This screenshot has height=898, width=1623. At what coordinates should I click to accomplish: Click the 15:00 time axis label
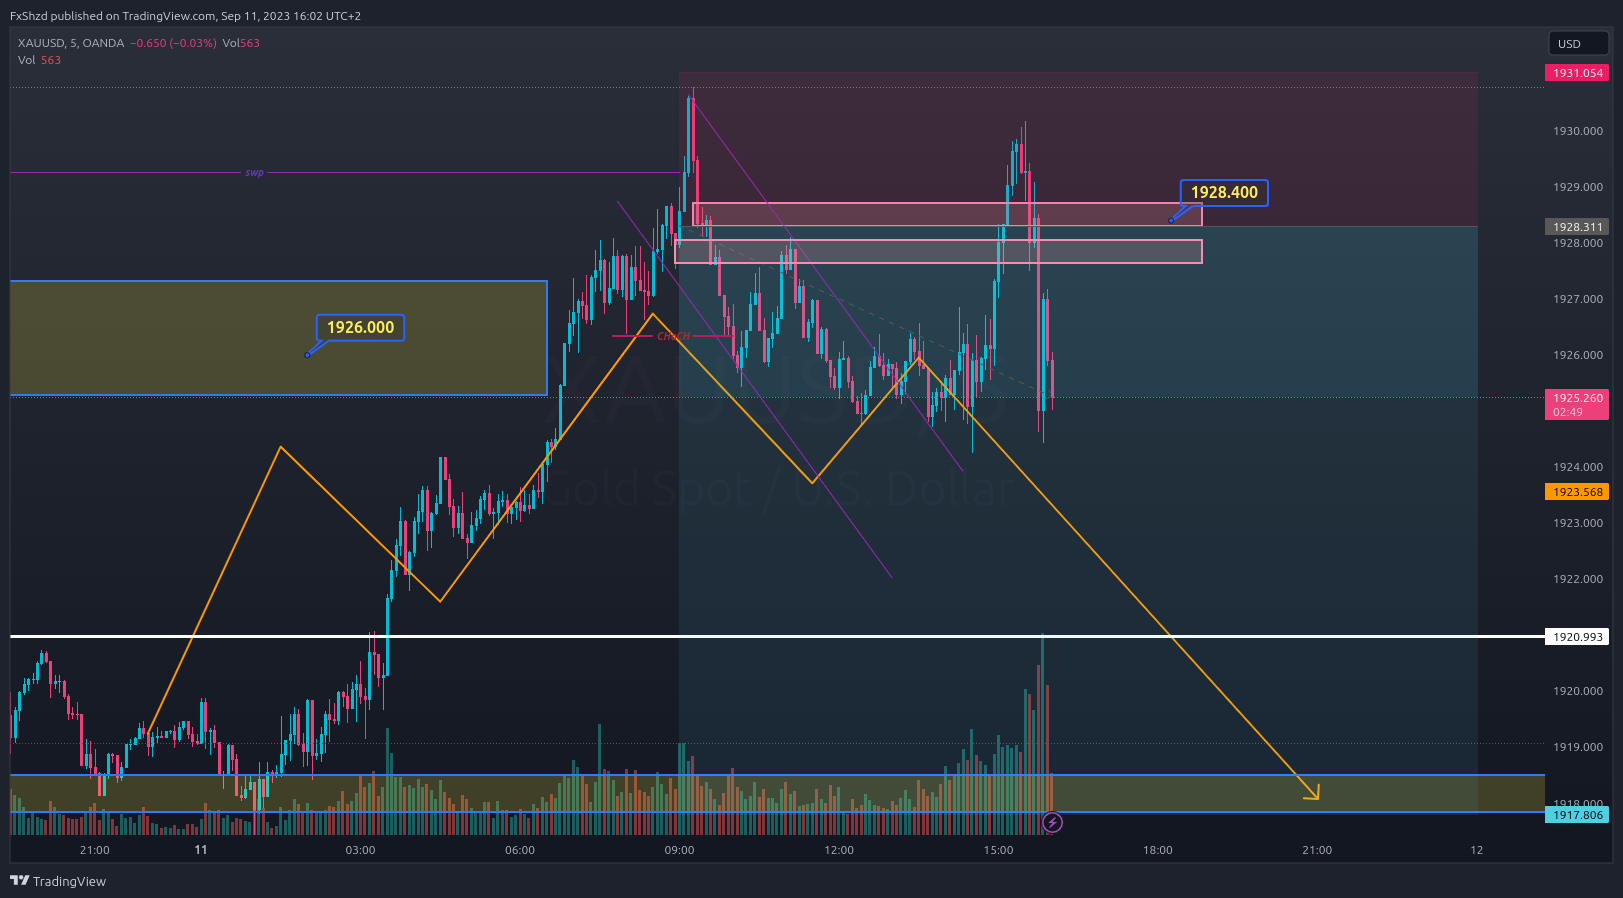click(998, 850)
